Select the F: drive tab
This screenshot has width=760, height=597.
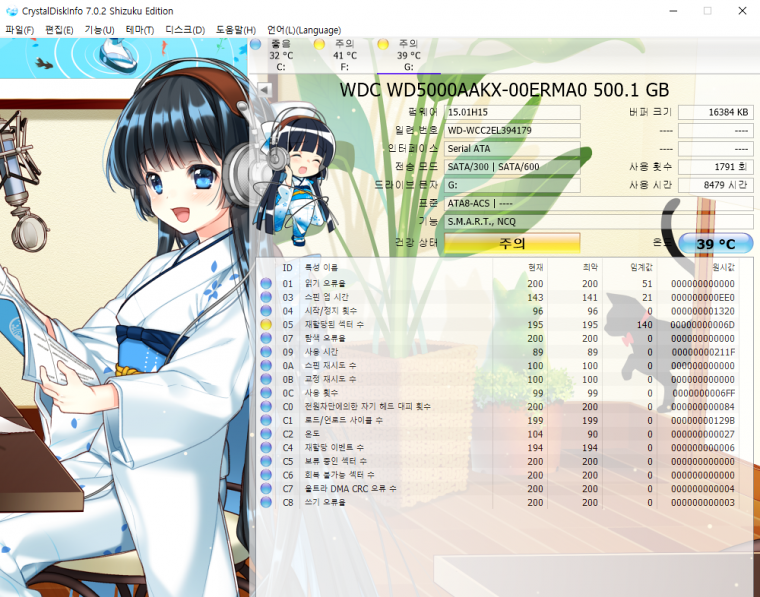pyautogui.click(x=345, y=56)
